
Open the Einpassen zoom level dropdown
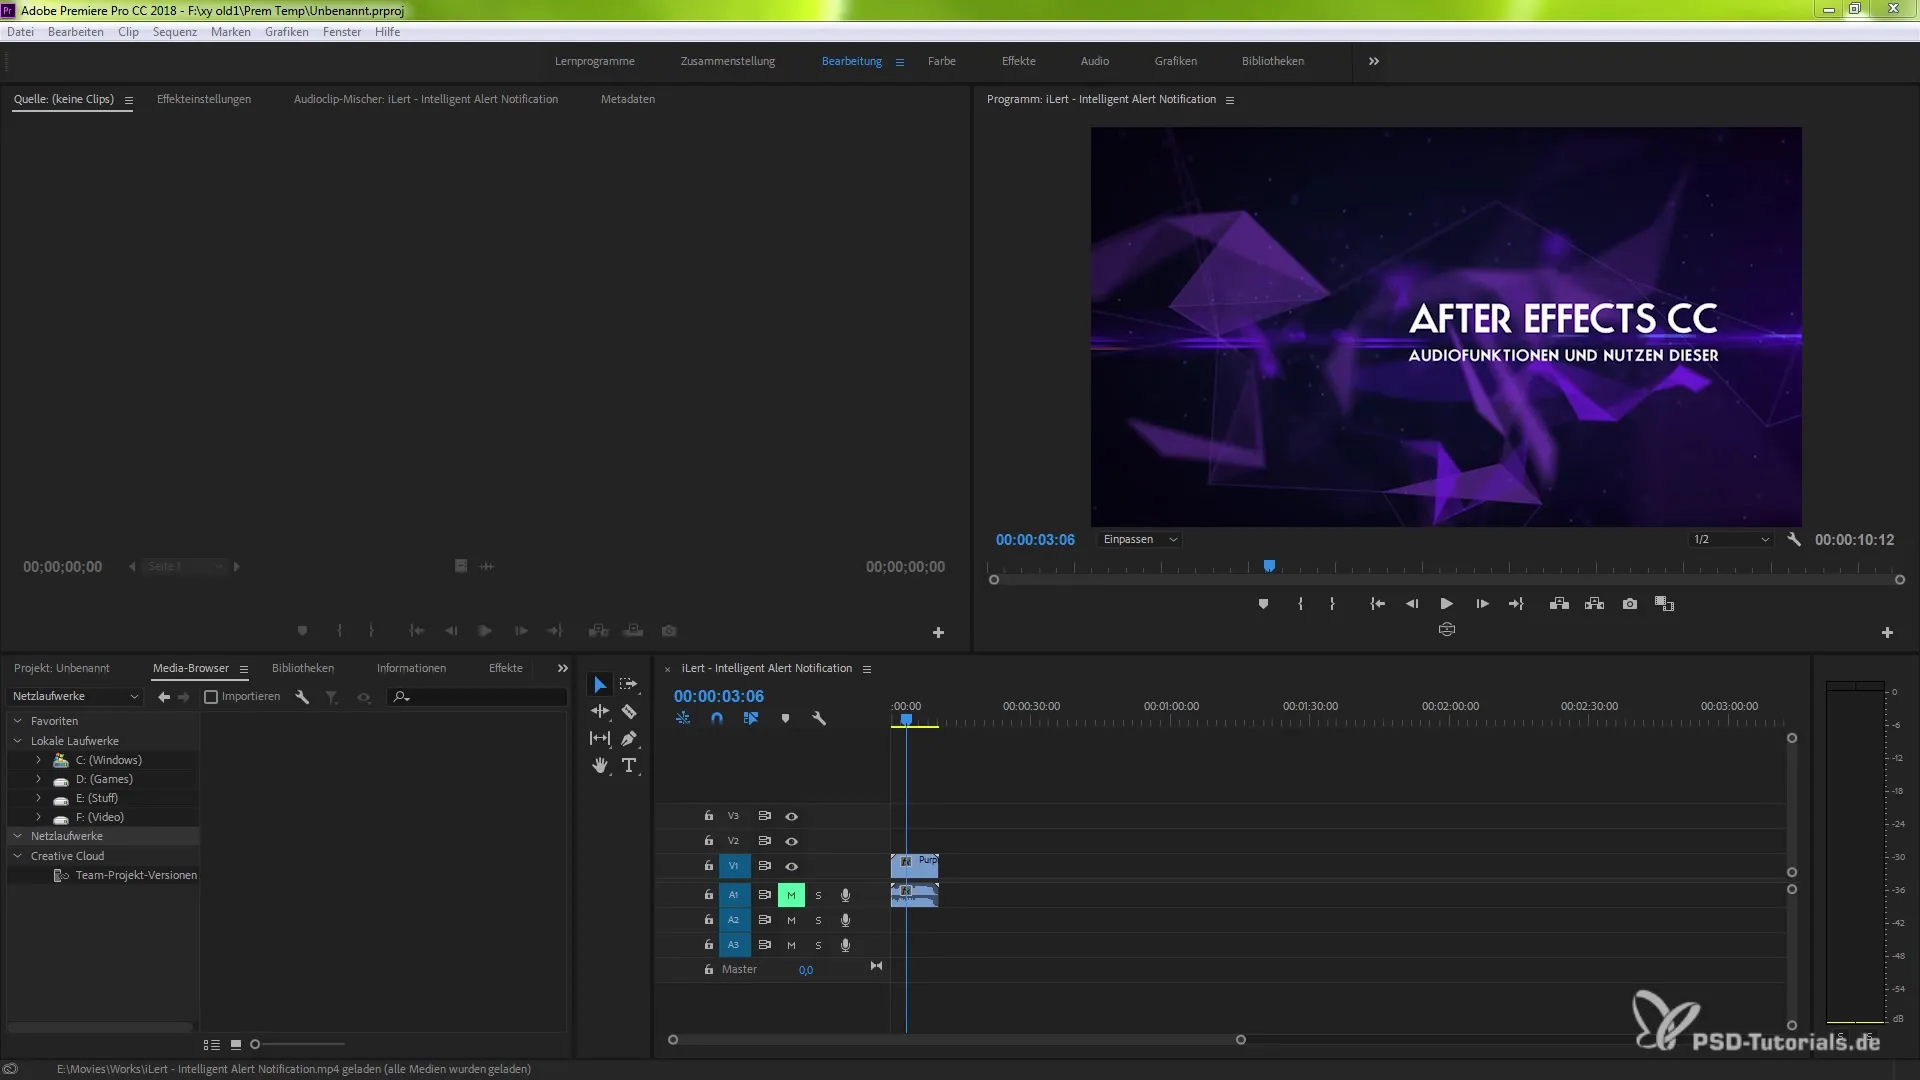[x=1139, y=540]
